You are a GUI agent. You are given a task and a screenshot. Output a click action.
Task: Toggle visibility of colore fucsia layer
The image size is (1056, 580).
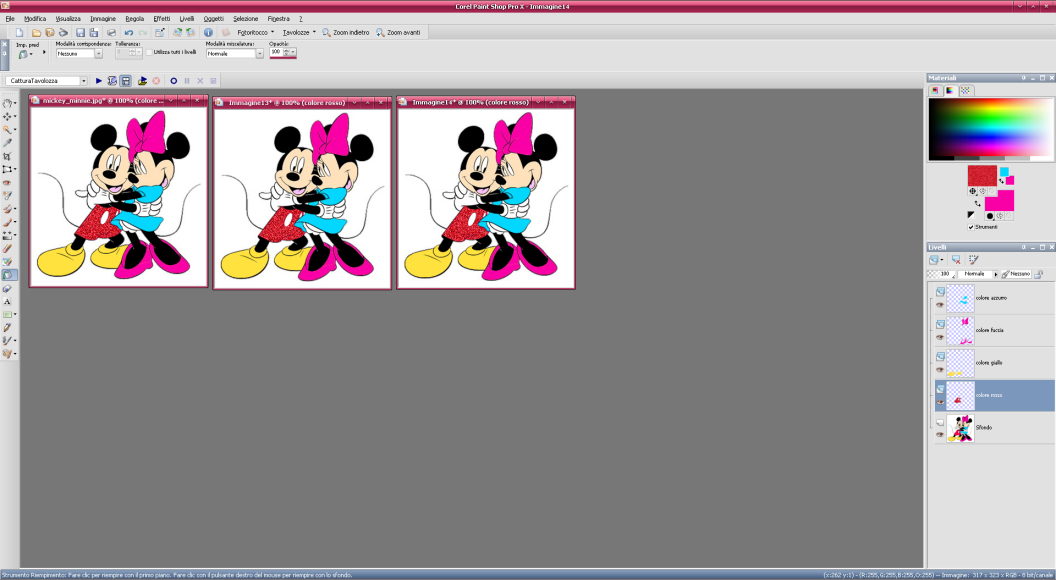[x=939, y=337]
